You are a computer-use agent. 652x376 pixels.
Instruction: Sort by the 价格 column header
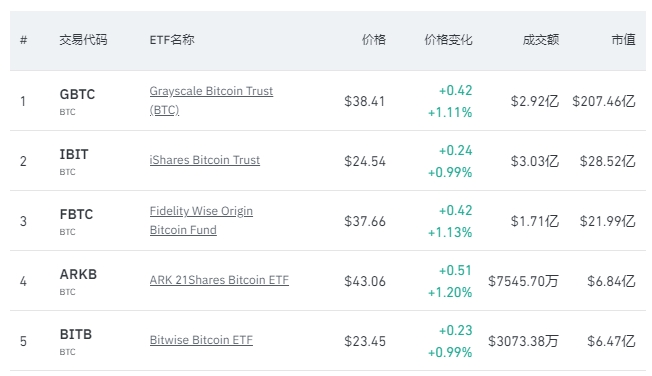click(x=374, y=40)
